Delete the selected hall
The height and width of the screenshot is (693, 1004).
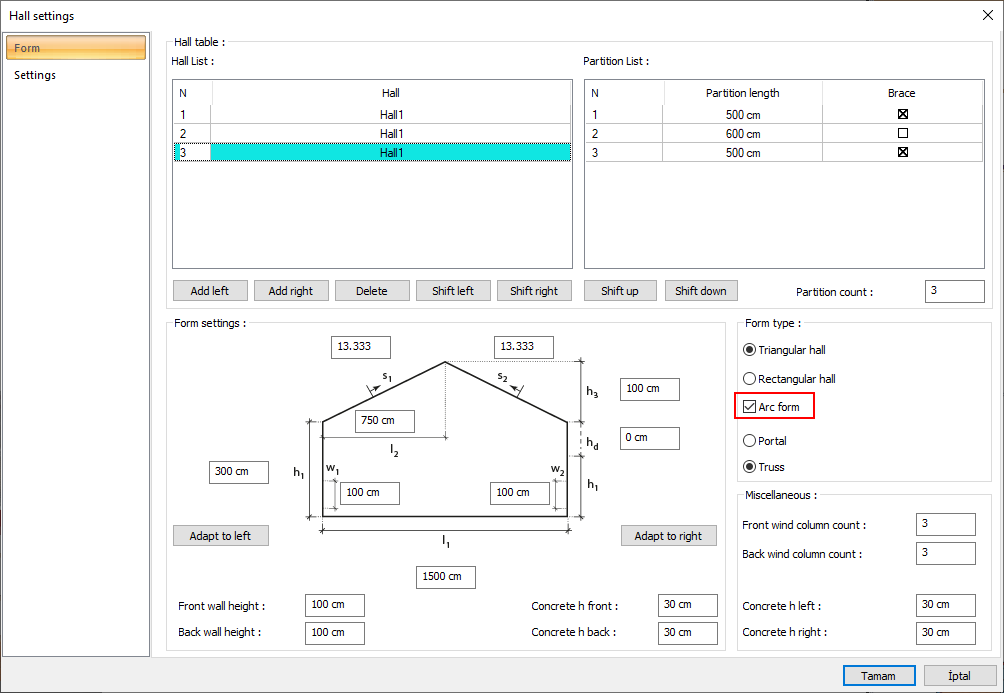pos(371,291)
